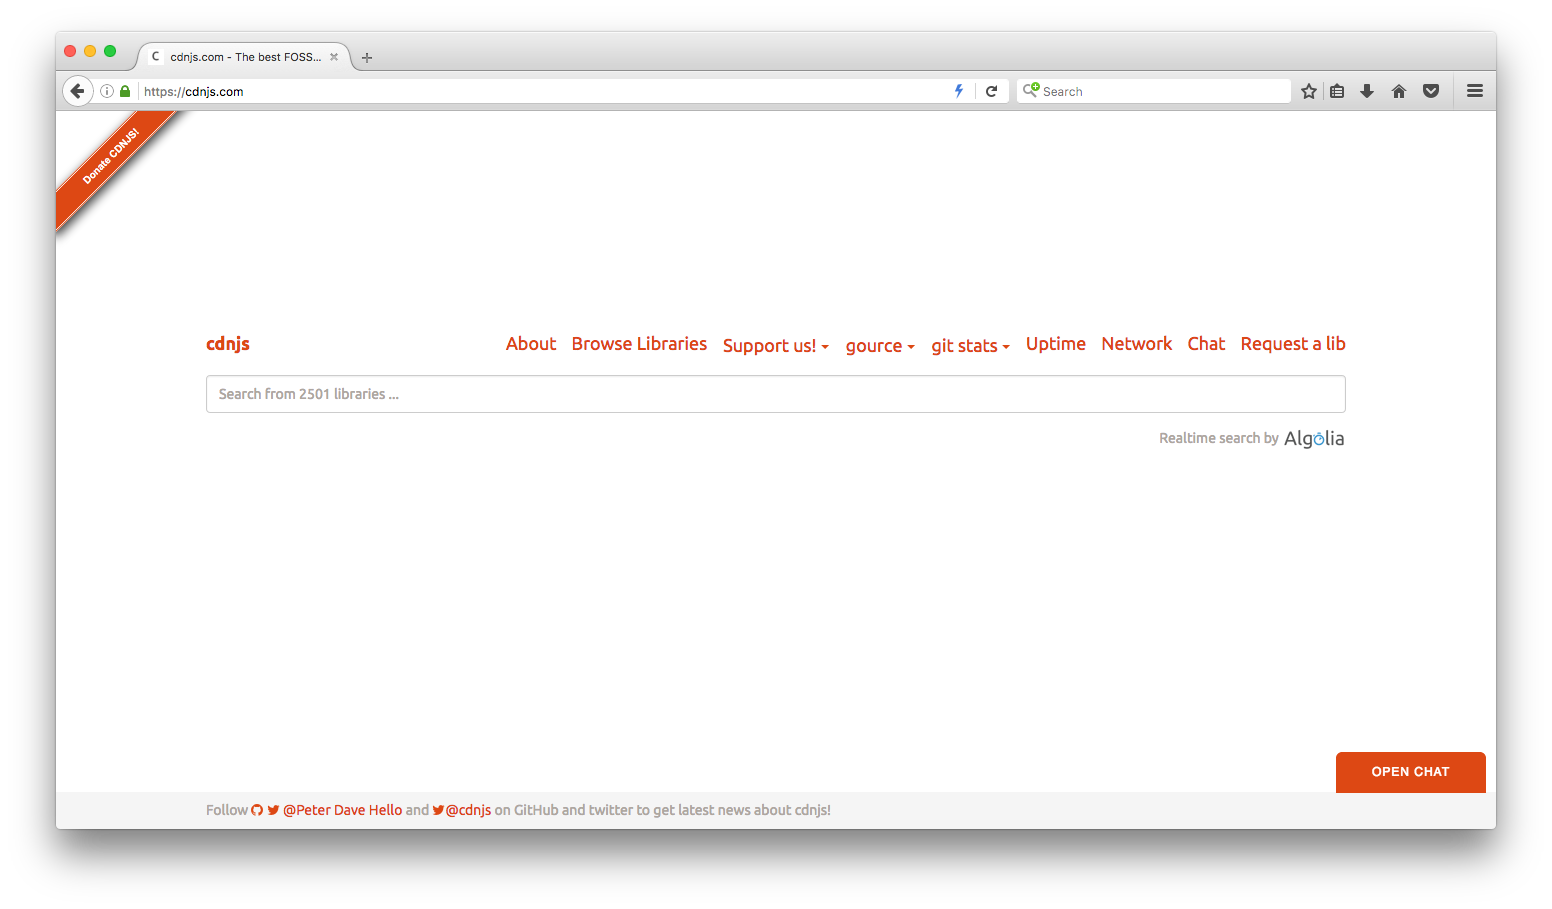Open Request a lib
This screenshot has width=1552, height=909.
(1293, 343)
